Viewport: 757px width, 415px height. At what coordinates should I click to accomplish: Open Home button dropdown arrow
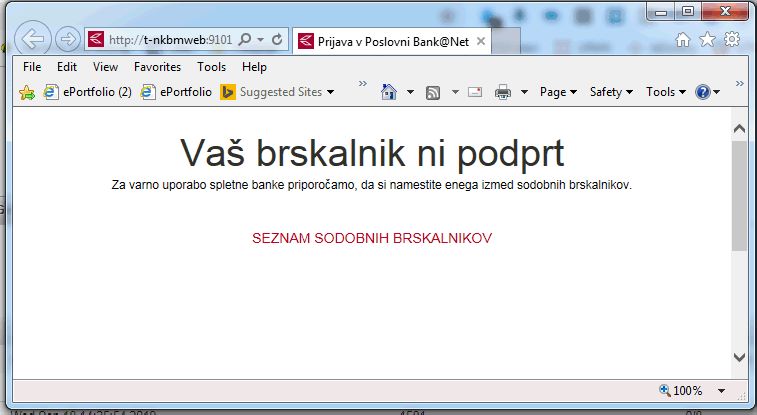pos(410,92)
